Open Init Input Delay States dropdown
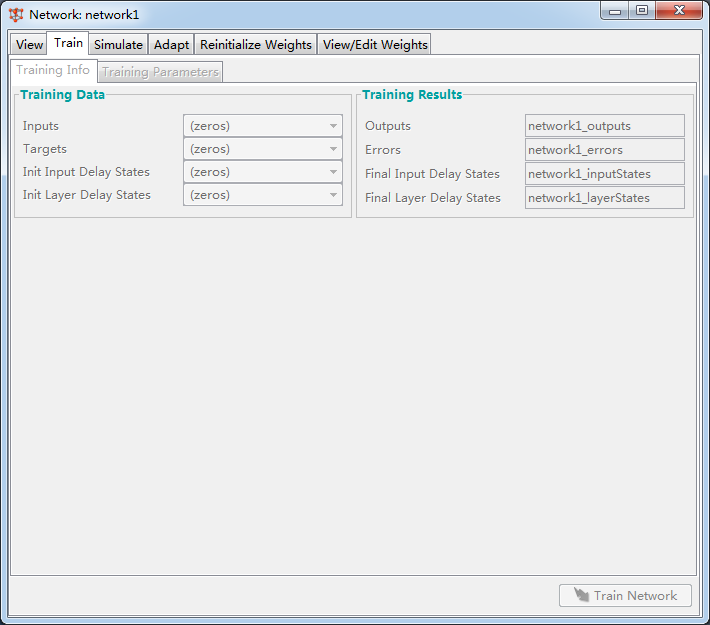 click(x=263, y=172)
